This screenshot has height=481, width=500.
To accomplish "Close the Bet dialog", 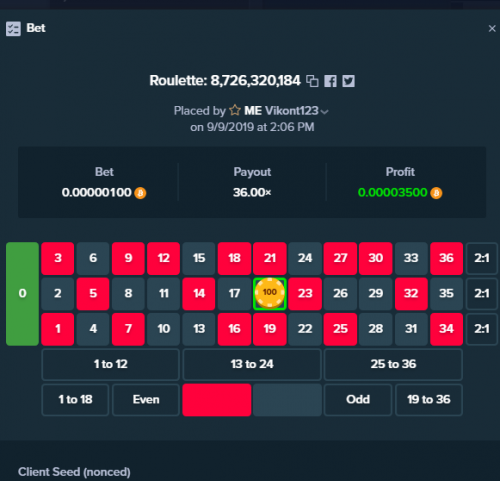I will 492,29.
